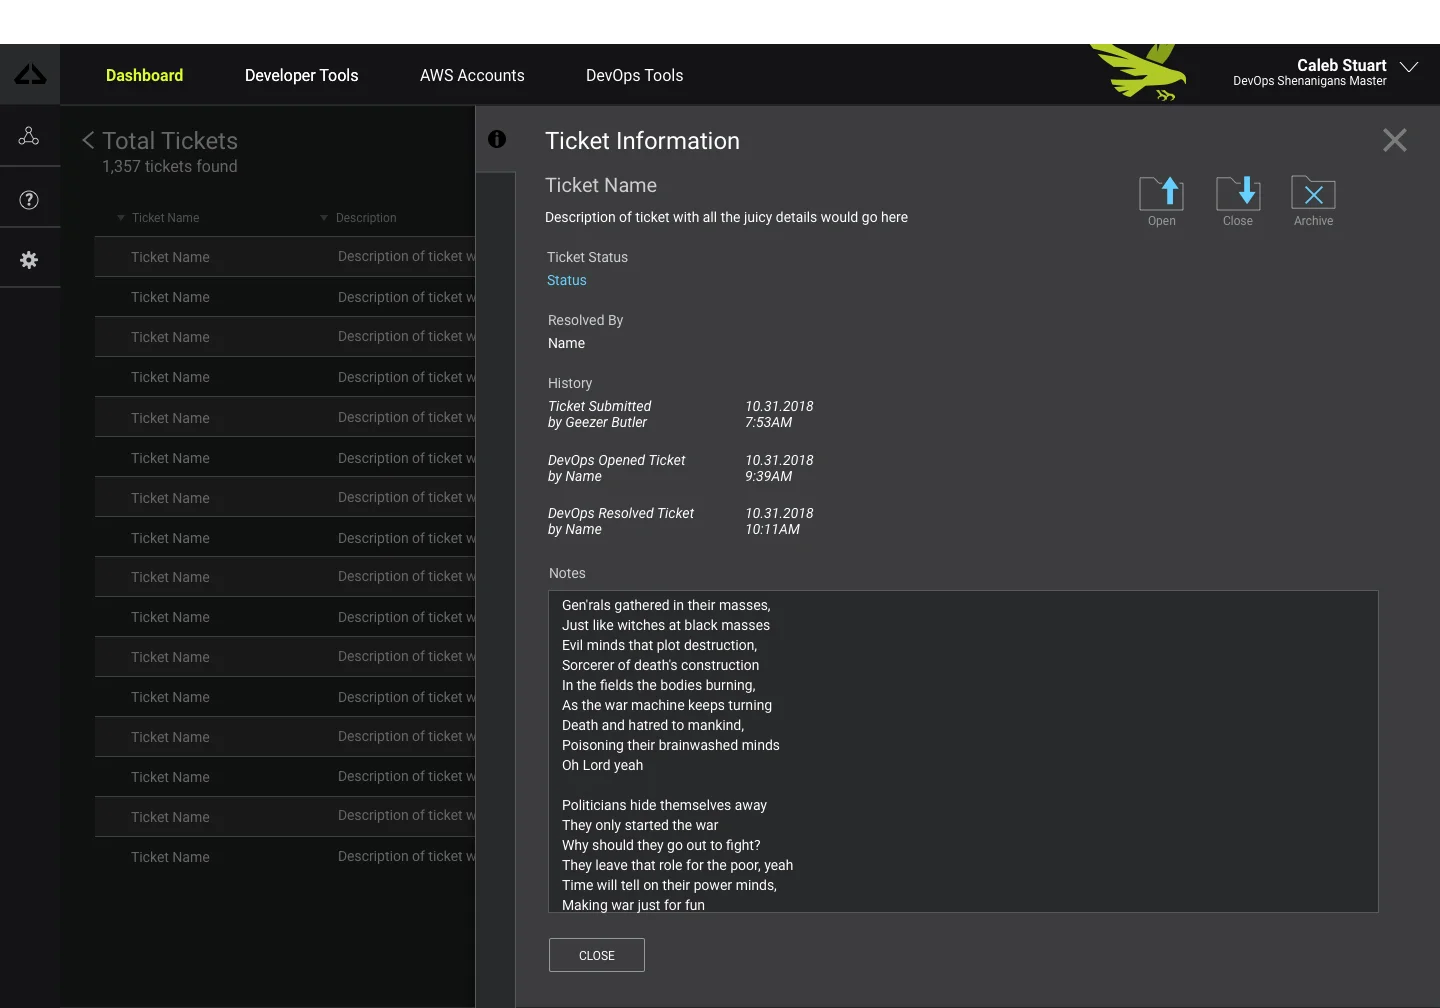Click the green eagle logo
The image size is (1440, 1008).
(1140, 72)
